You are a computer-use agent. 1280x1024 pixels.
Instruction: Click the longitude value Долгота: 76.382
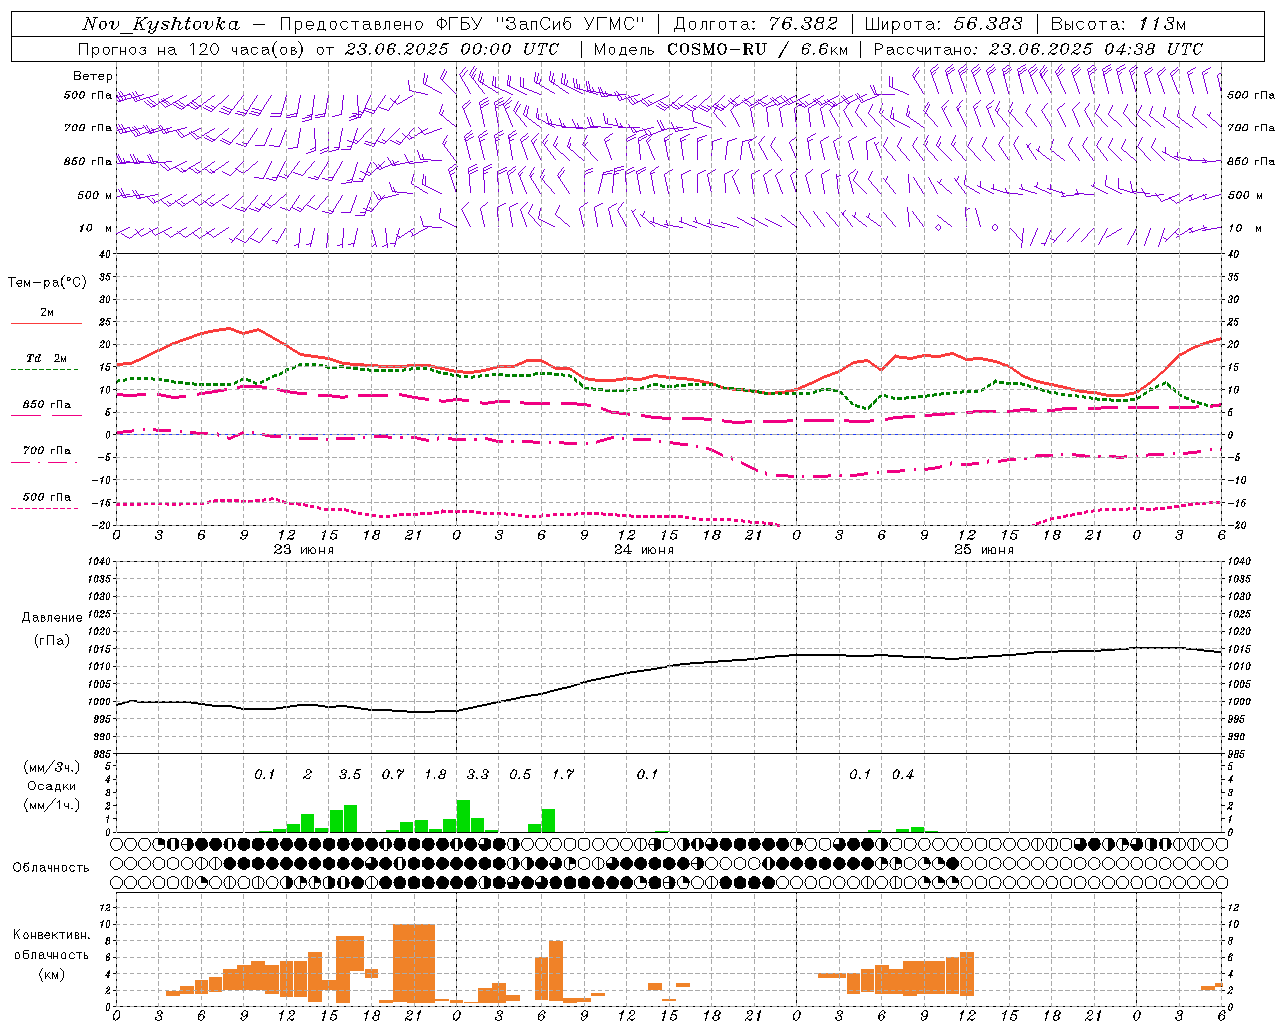click(756, 24)
